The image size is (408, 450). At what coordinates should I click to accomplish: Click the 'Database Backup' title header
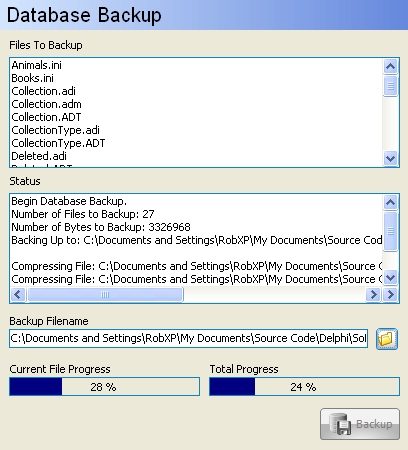[84, 15]
